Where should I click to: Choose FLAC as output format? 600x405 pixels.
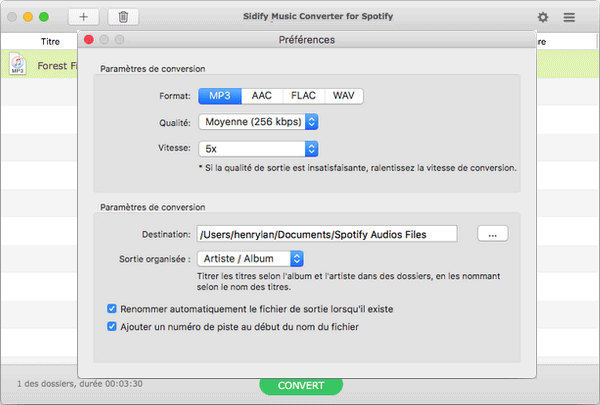point(303,96)
